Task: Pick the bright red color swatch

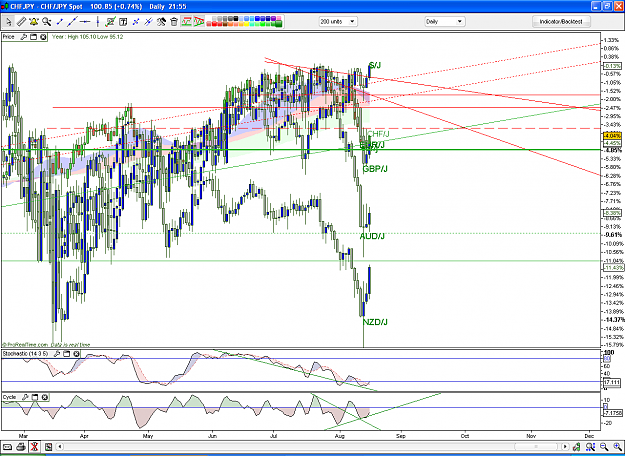Action: pos(214,24)
